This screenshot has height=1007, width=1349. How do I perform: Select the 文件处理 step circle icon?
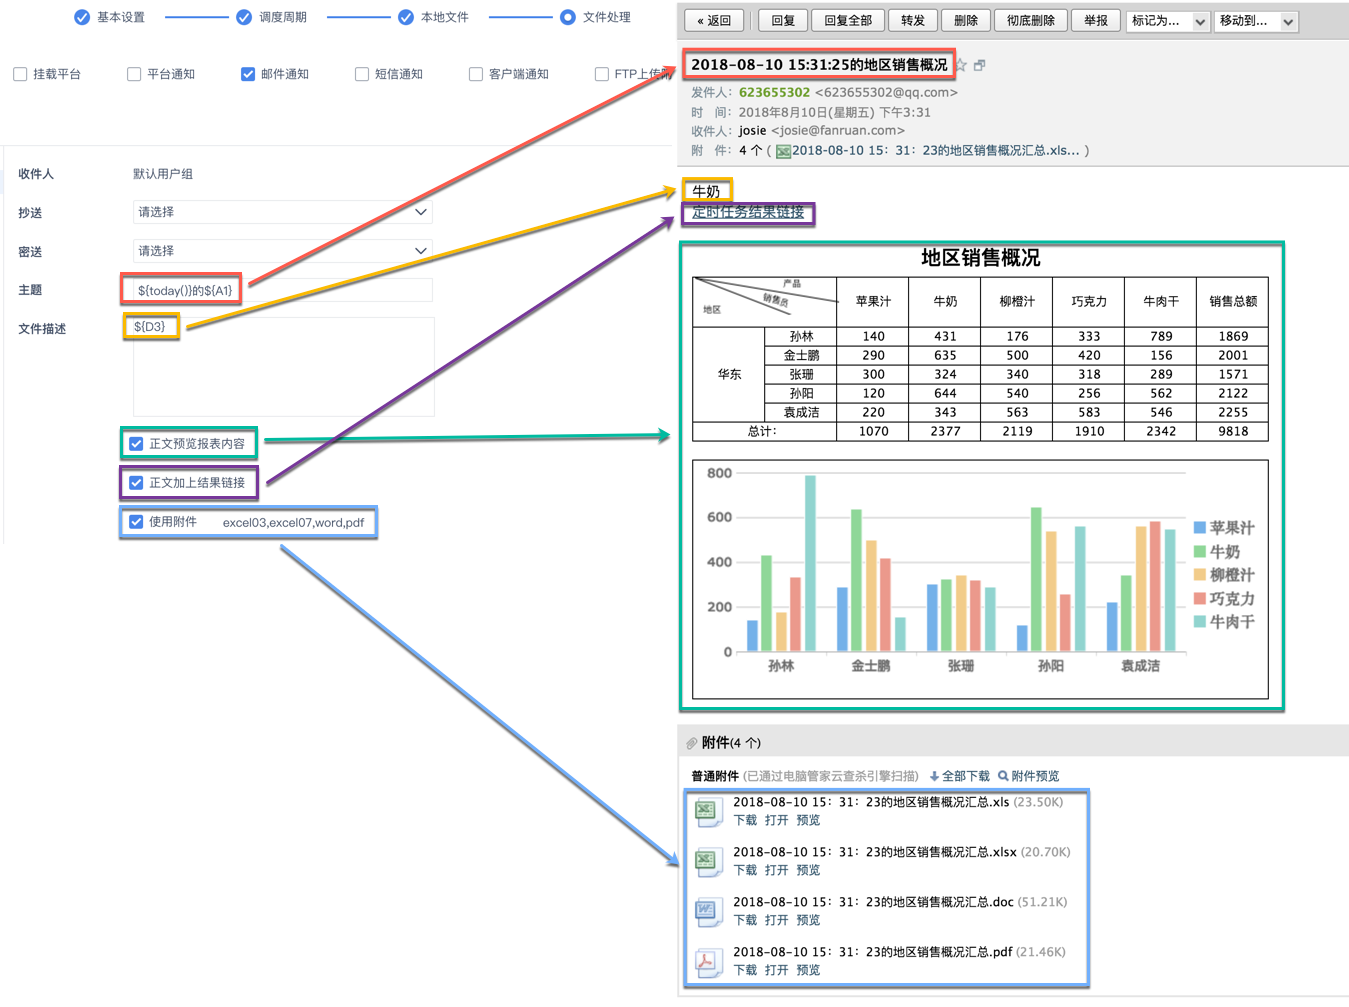[568, 17]
